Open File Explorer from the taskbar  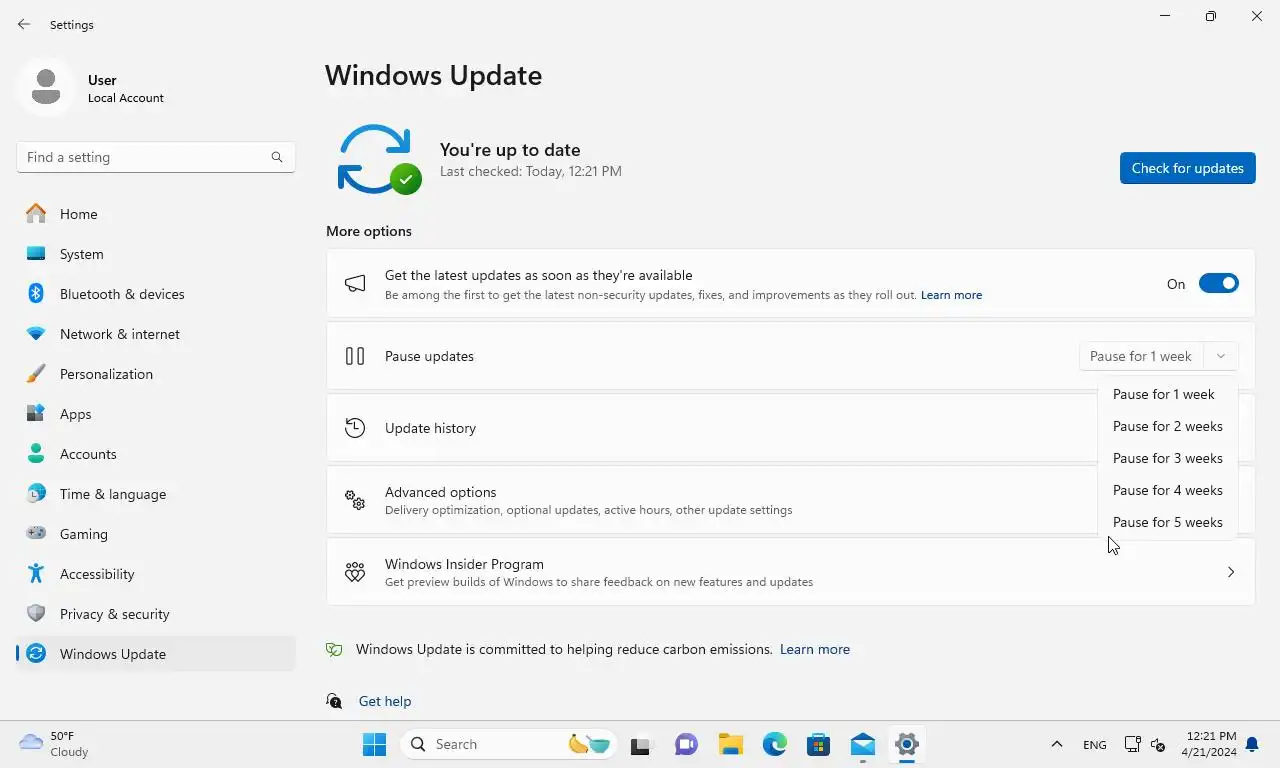(x=730, y=744)
